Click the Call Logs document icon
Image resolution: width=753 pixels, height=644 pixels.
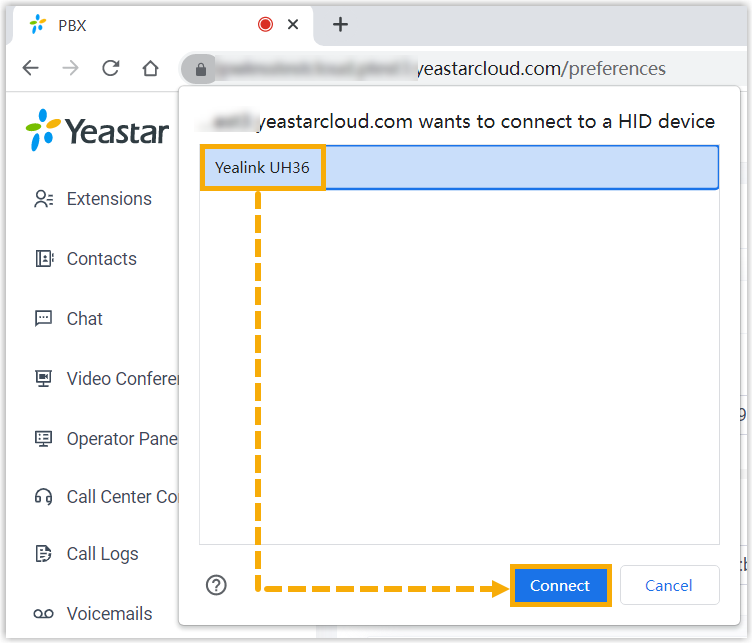tap(44, 554)
